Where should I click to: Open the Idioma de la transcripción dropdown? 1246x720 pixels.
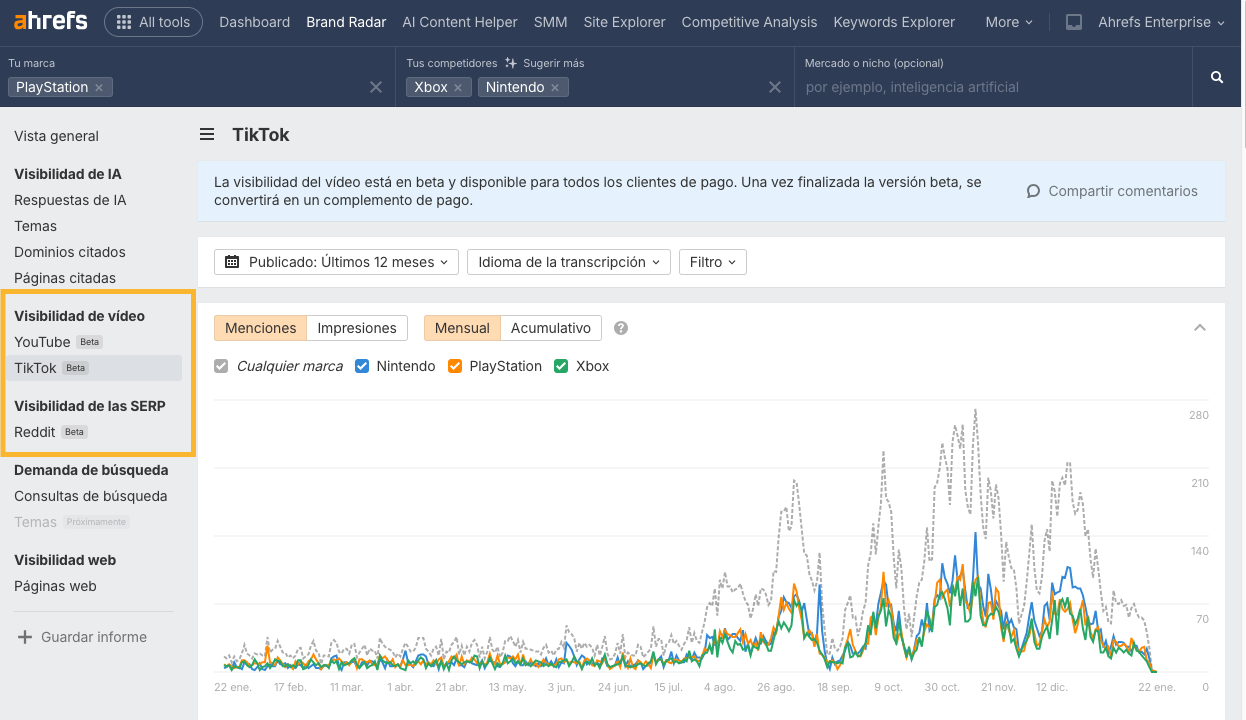point(568,262)
